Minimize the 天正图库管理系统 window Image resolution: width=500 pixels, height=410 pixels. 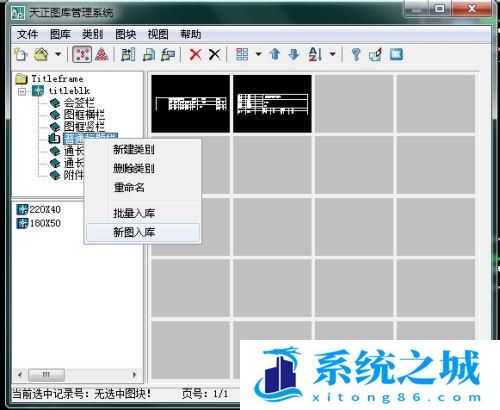click(x=416, y=9)
